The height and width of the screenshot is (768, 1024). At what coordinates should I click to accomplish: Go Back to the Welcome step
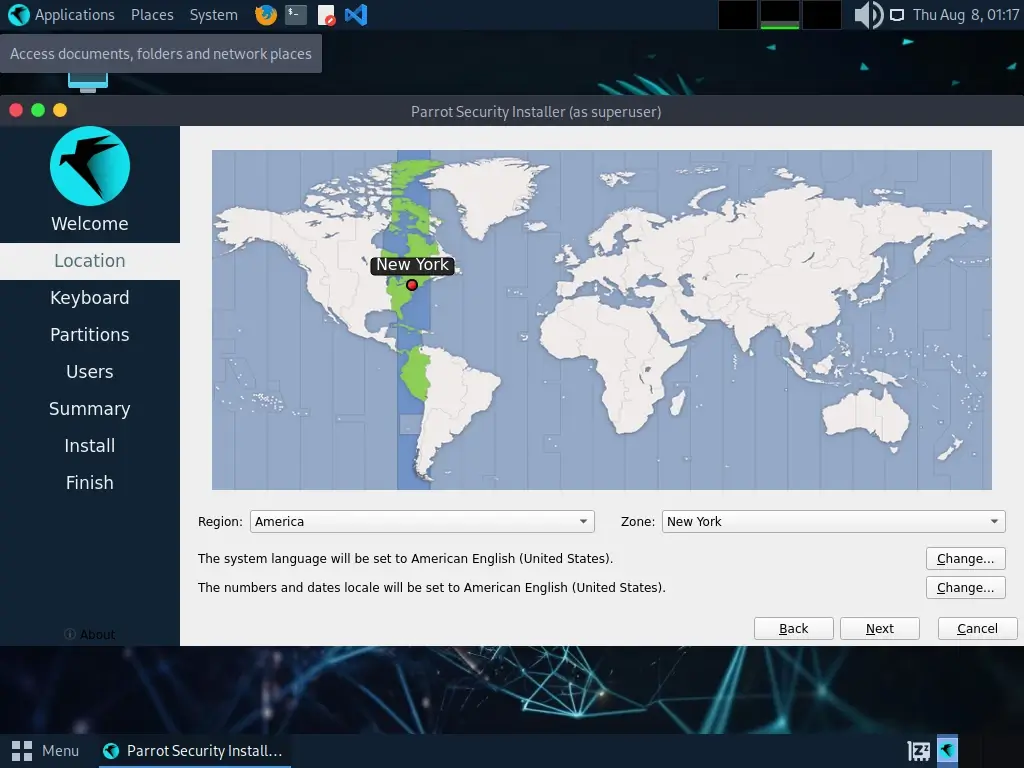794,628
